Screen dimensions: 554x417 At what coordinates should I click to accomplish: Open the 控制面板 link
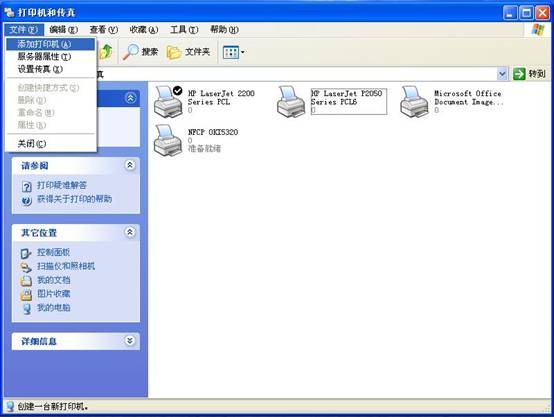pos(53,252)
